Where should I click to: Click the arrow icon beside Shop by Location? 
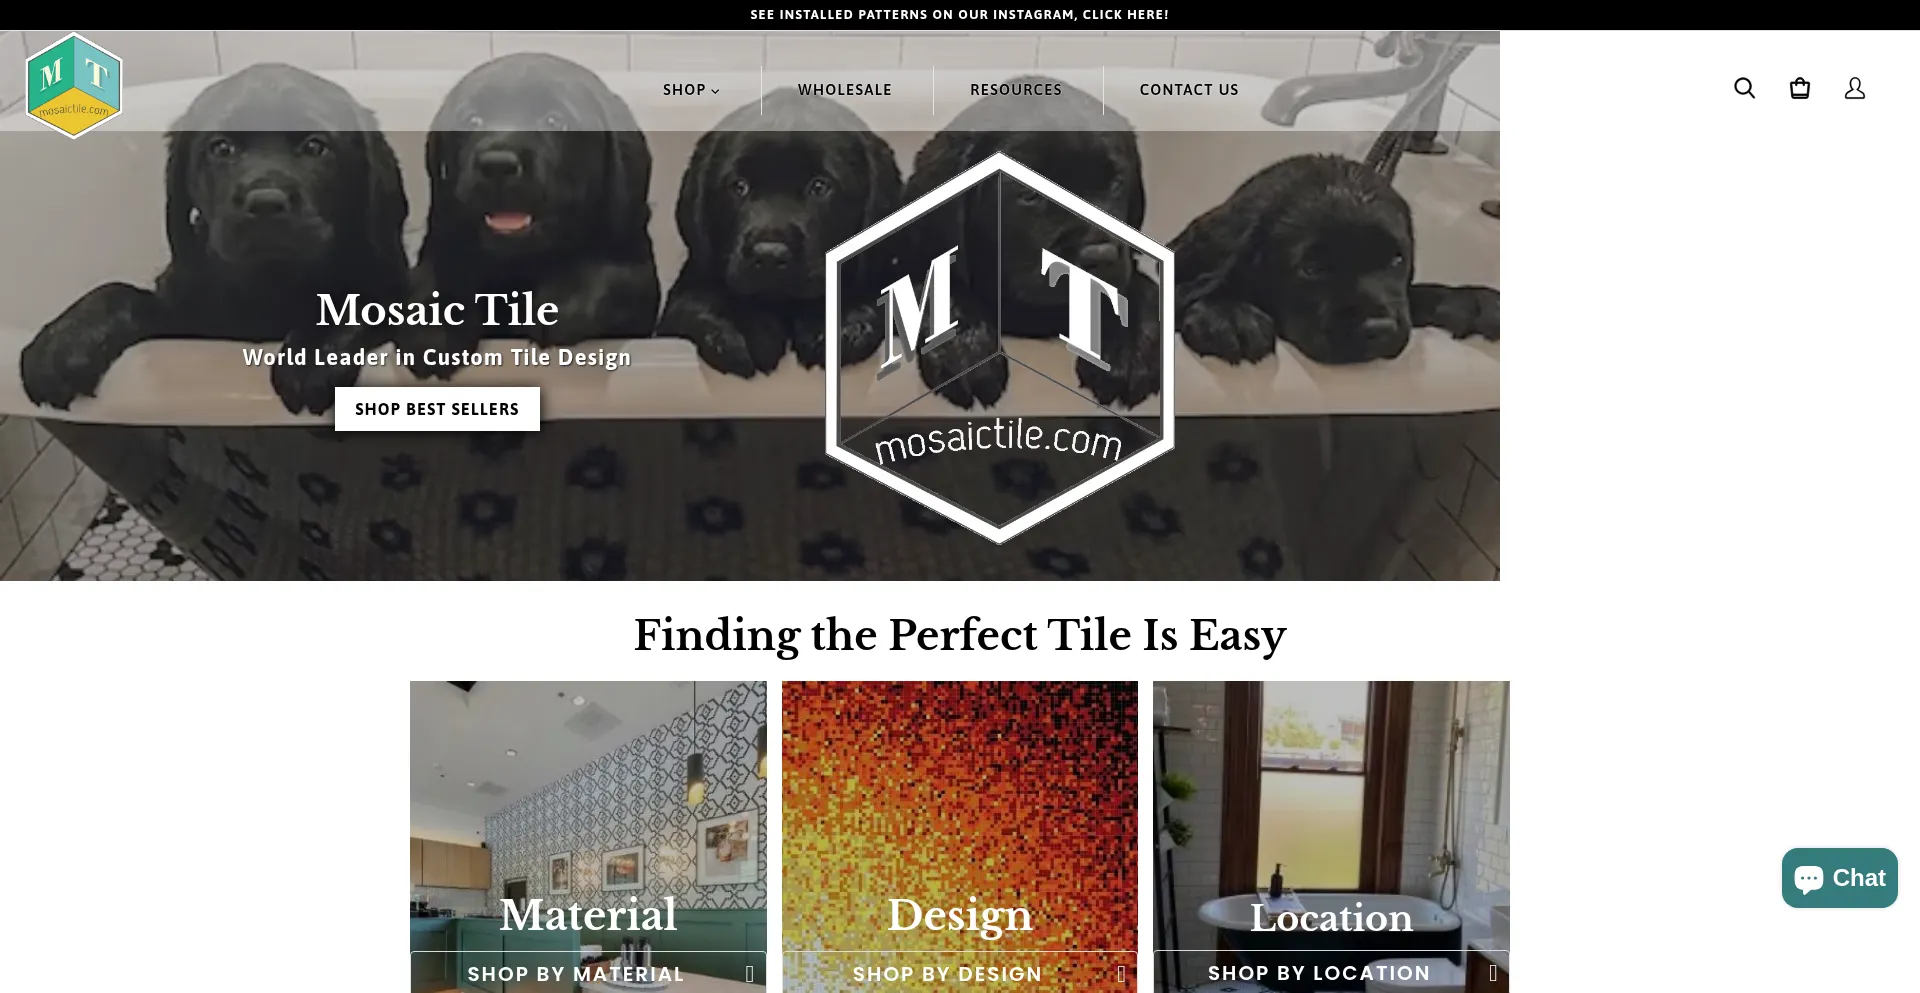(1493, 973)
